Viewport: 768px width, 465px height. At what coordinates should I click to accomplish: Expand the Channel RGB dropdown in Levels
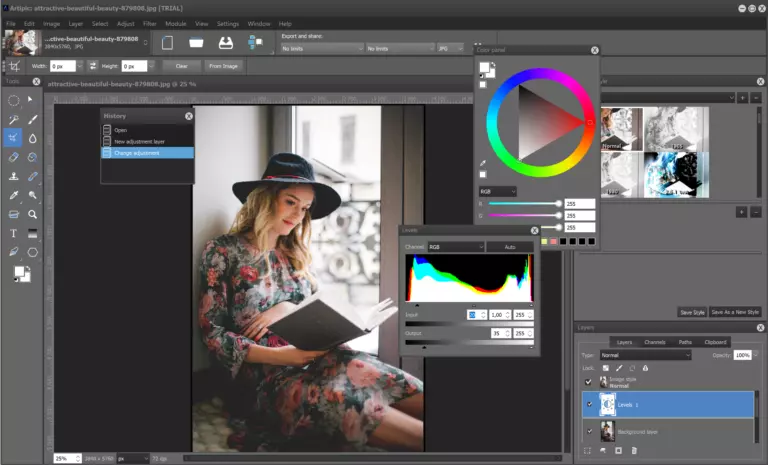455,246
